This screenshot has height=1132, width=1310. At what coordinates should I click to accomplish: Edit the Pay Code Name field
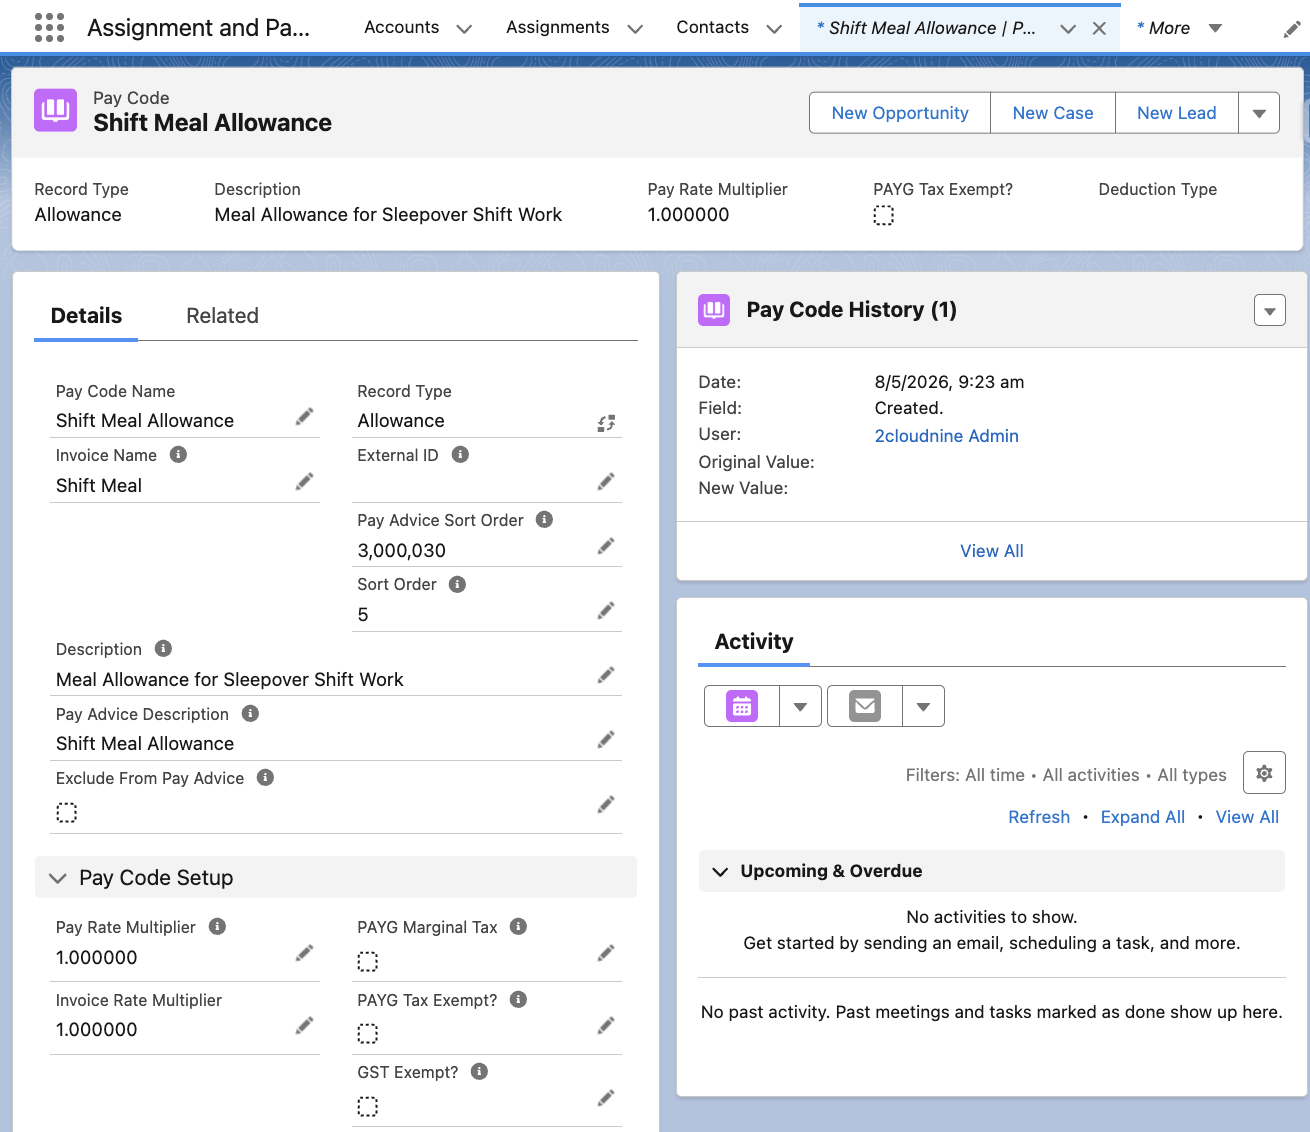click(305, 417)
